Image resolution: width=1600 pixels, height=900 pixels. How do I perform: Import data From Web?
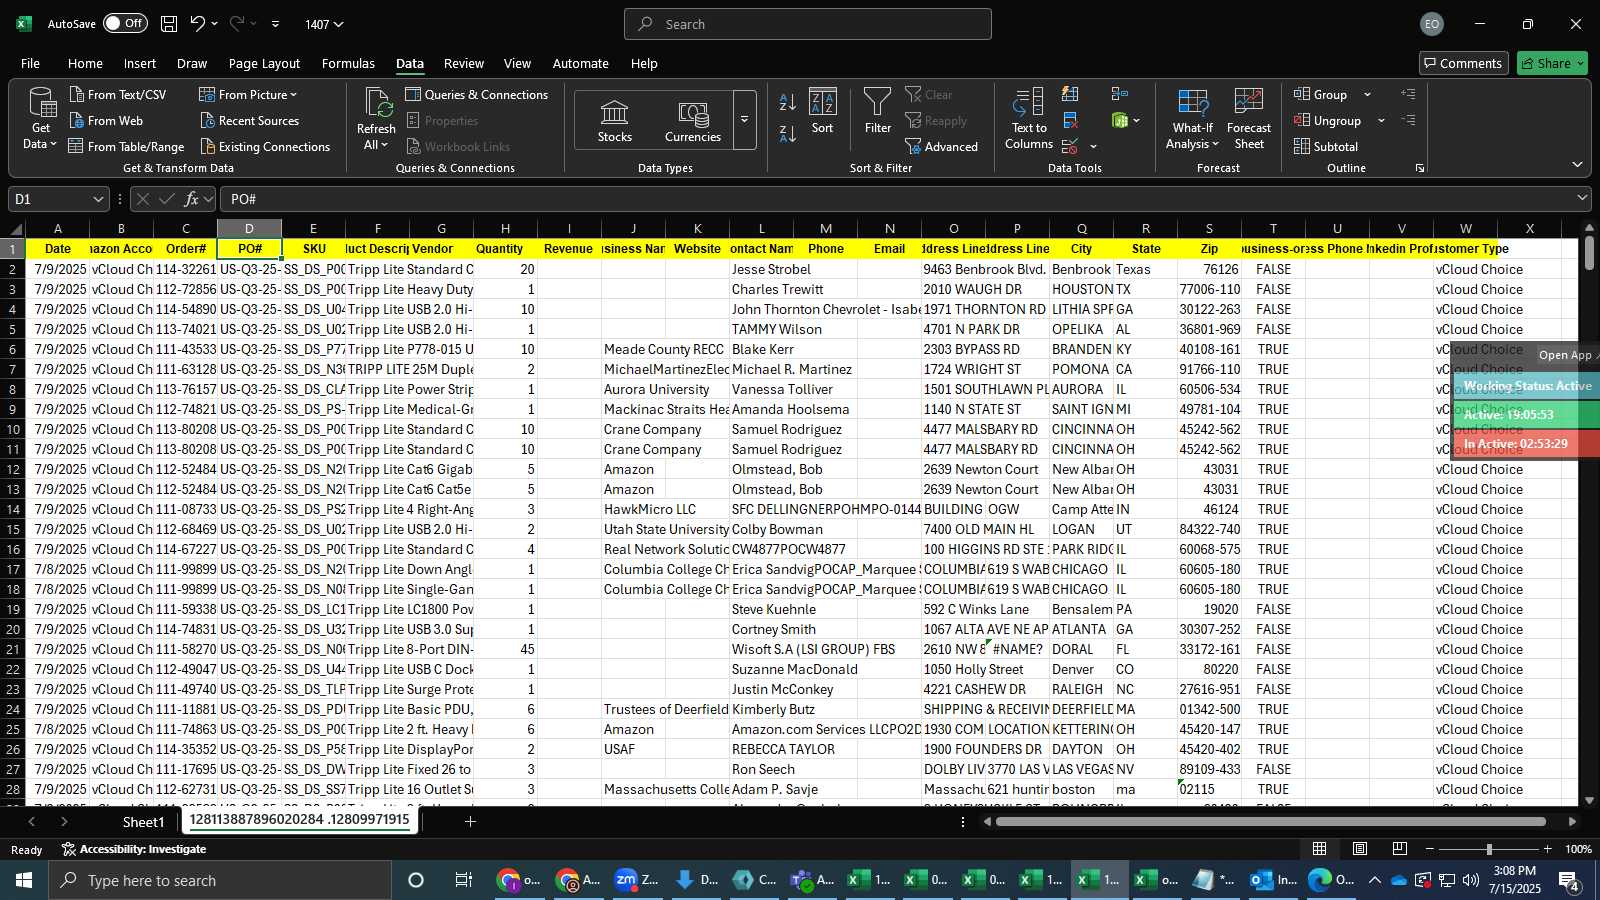tap(106, 120)
